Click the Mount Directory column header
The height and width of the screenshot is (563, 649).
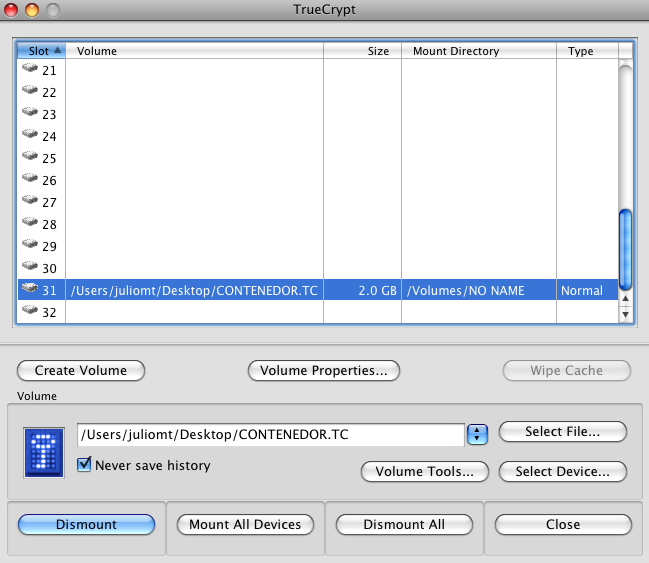click(479, 51)
